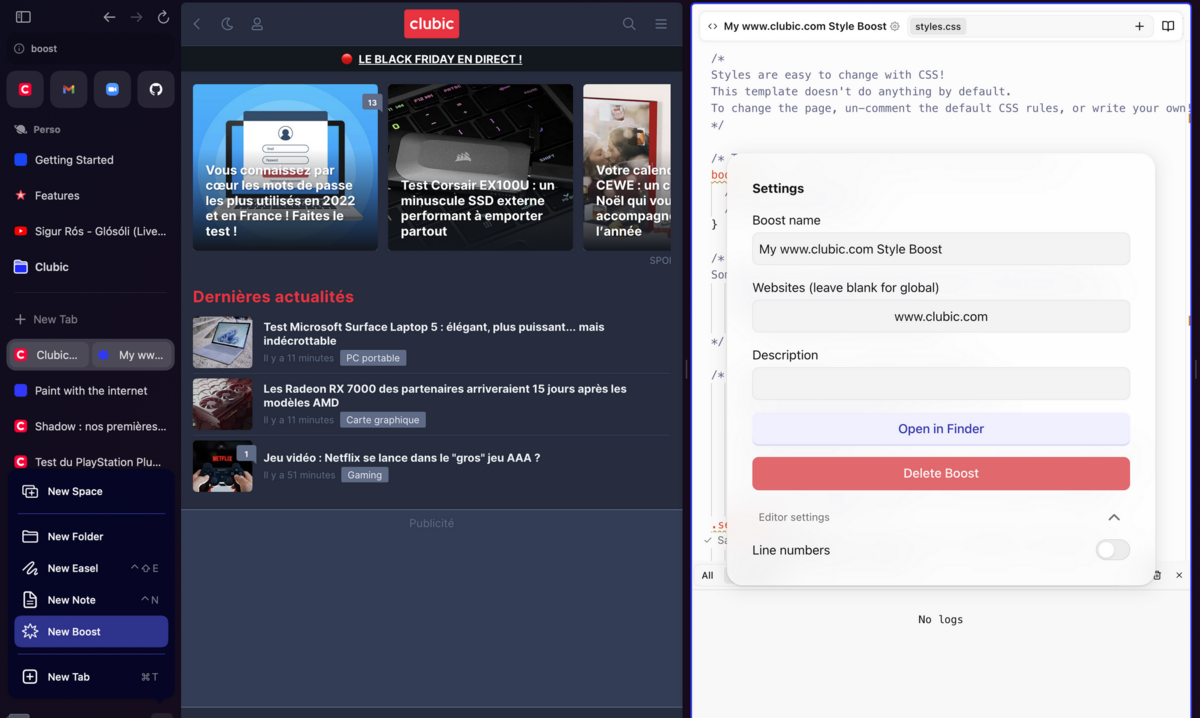Open the Netflix AAA game article
Image resolution: width=1200 pixels, height=718 pixels.
pyautogui.click(x=402, y=458)
